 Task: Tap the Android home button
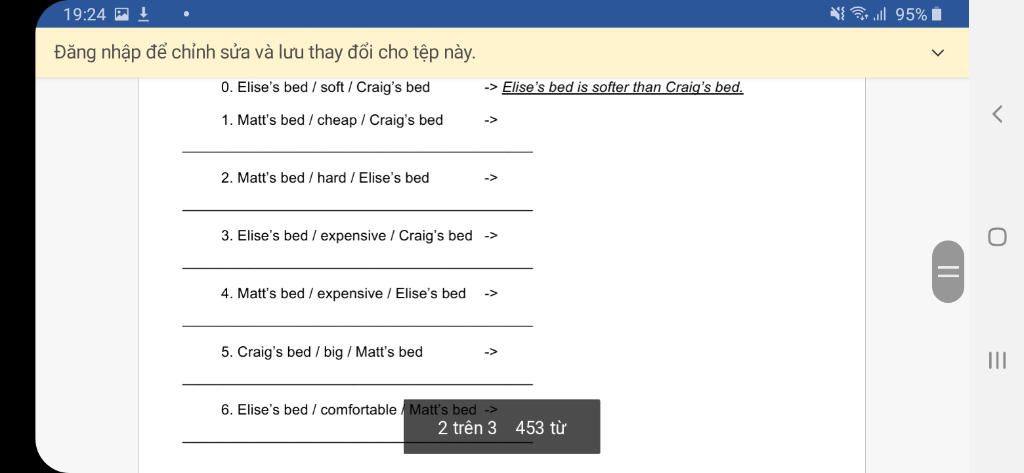997,236
